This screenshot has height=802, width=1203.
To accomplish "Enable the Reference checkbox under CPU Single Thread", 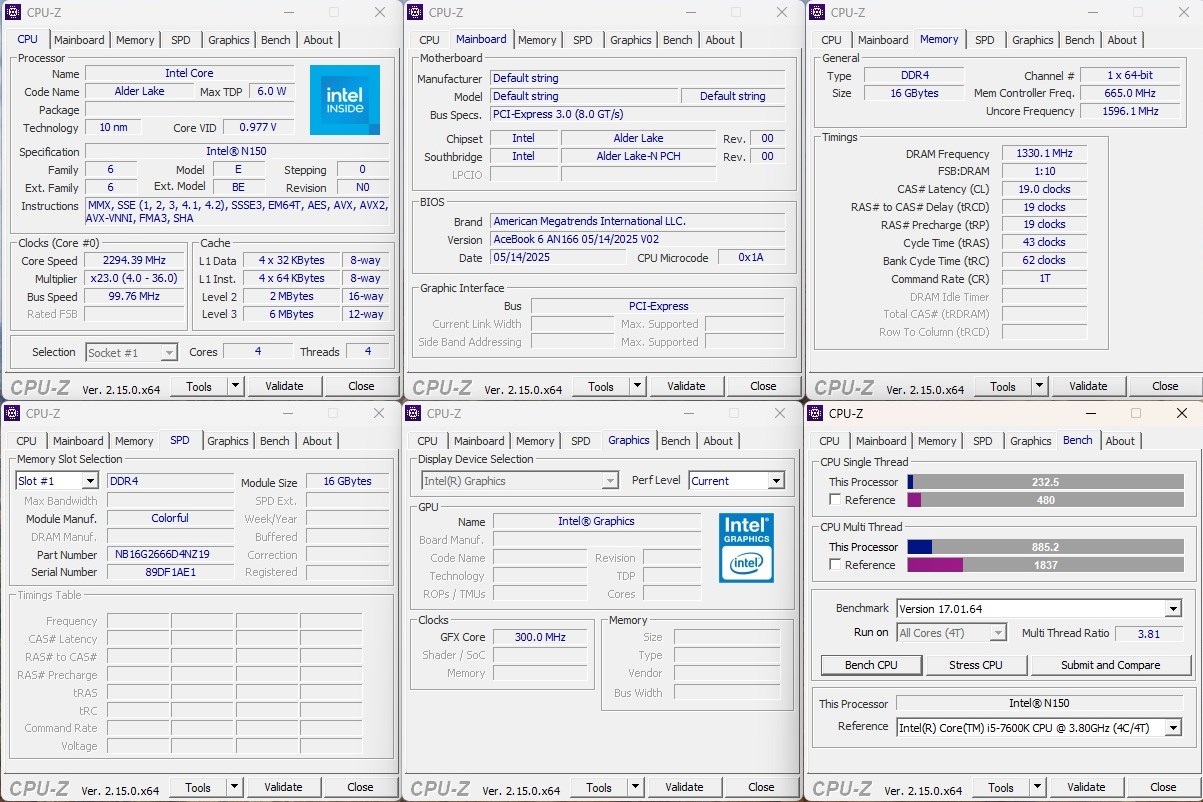I will [x=835, y=500].
